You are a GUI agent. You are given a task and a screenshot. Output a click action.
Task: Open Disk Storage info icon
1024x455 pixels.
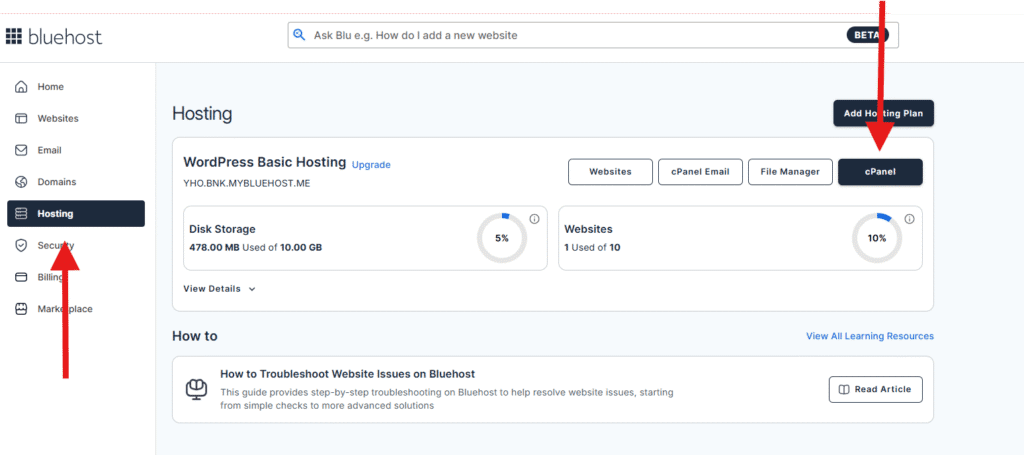click(x=534, y=219)
